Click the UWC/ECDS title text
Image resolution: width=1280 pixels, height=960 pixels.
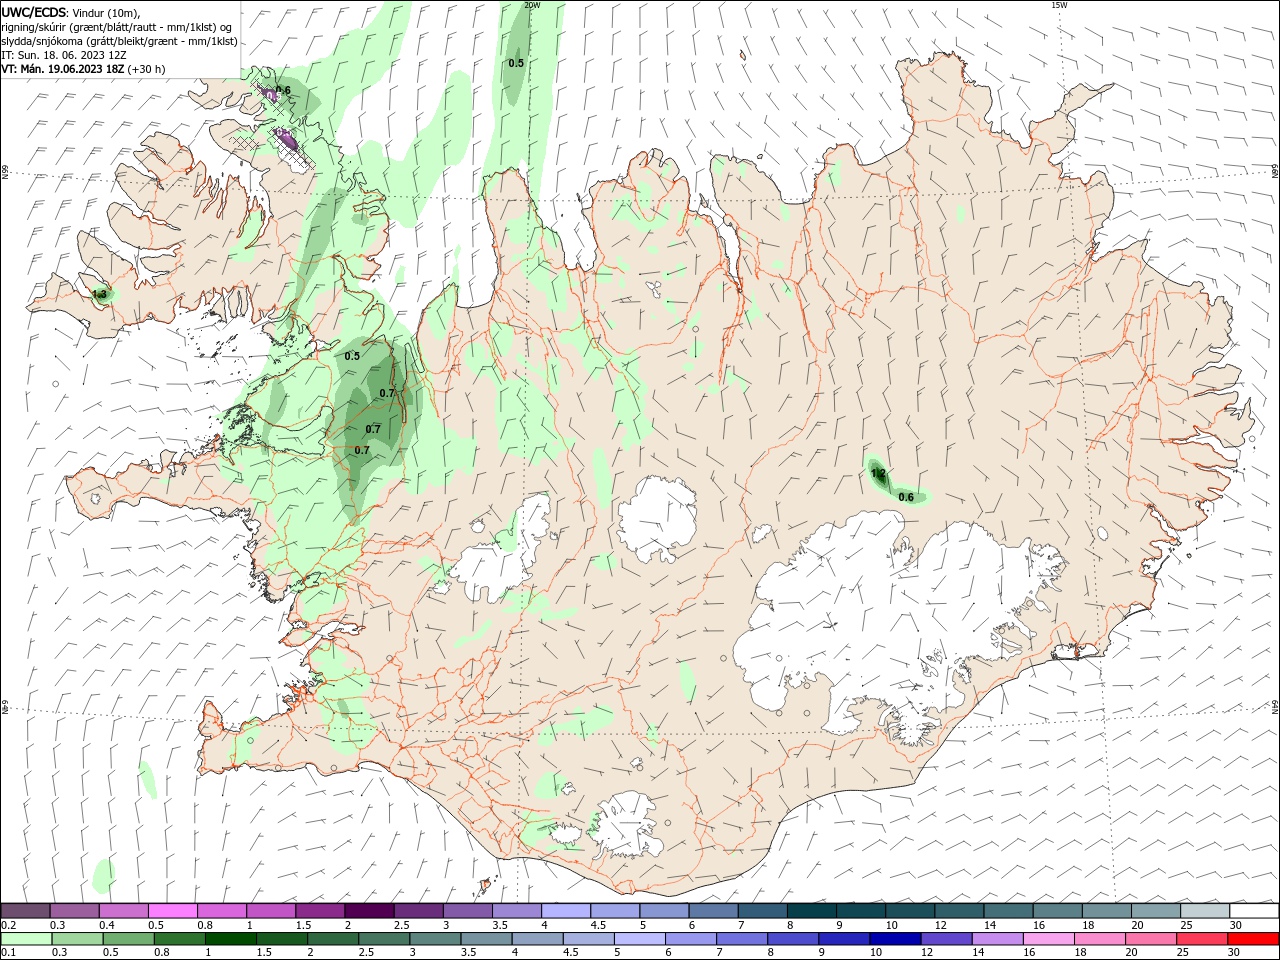(x=35, y=12)
